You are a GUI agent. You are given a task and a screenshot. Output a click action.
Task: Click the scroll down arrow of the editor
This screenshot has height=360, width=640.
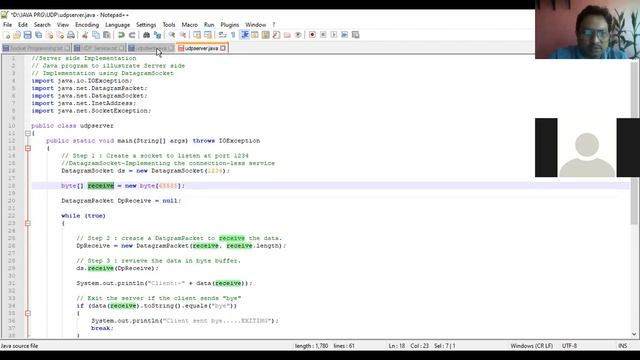point(634,334)
